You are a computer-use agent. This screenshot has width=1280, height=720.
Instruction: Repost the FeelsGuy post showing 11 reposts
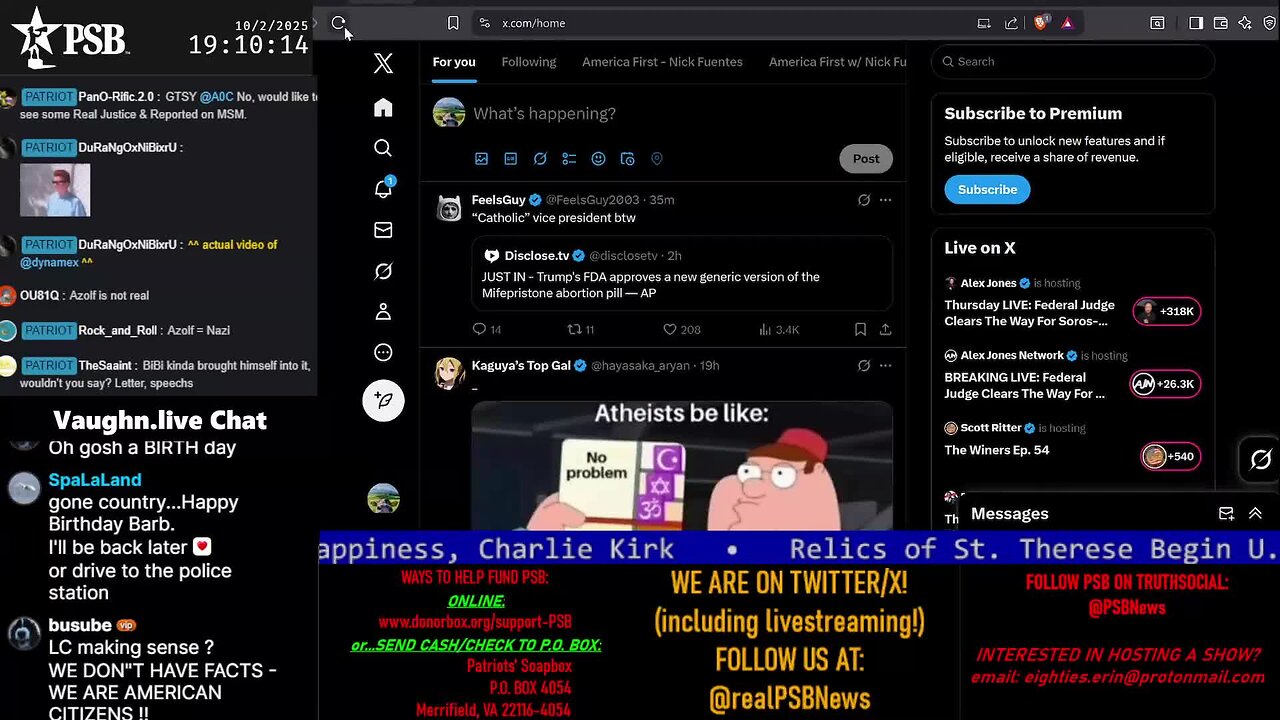tap(581, 329)
